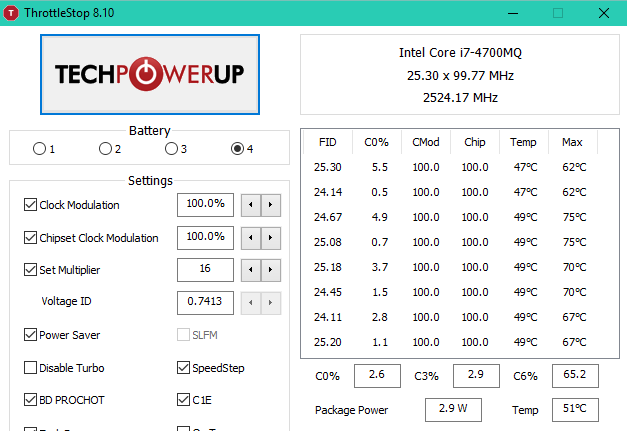Click the ThrottleStop app icon in title bar
Screen dimensions: 627x431
pos(11,13)
